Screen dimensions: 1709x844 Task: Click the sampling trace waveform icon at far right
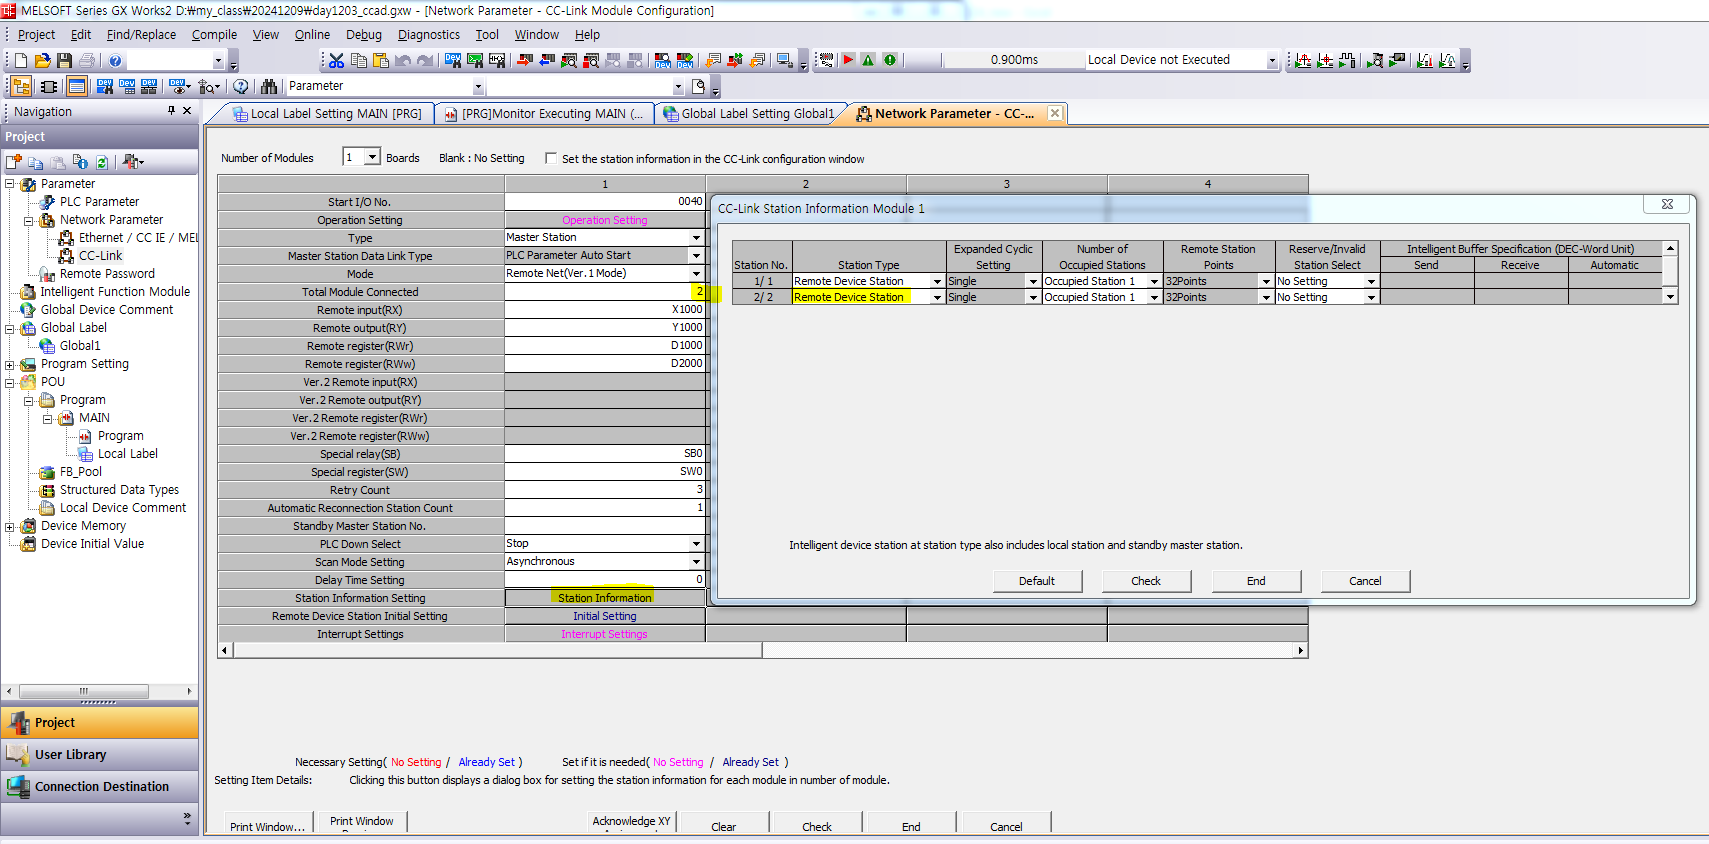(1447, 60)
